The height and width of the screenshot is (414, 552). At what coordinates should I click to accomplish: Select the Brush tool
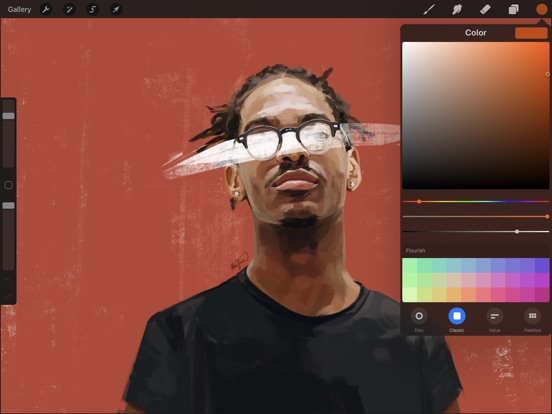click(x=428, y=10)
